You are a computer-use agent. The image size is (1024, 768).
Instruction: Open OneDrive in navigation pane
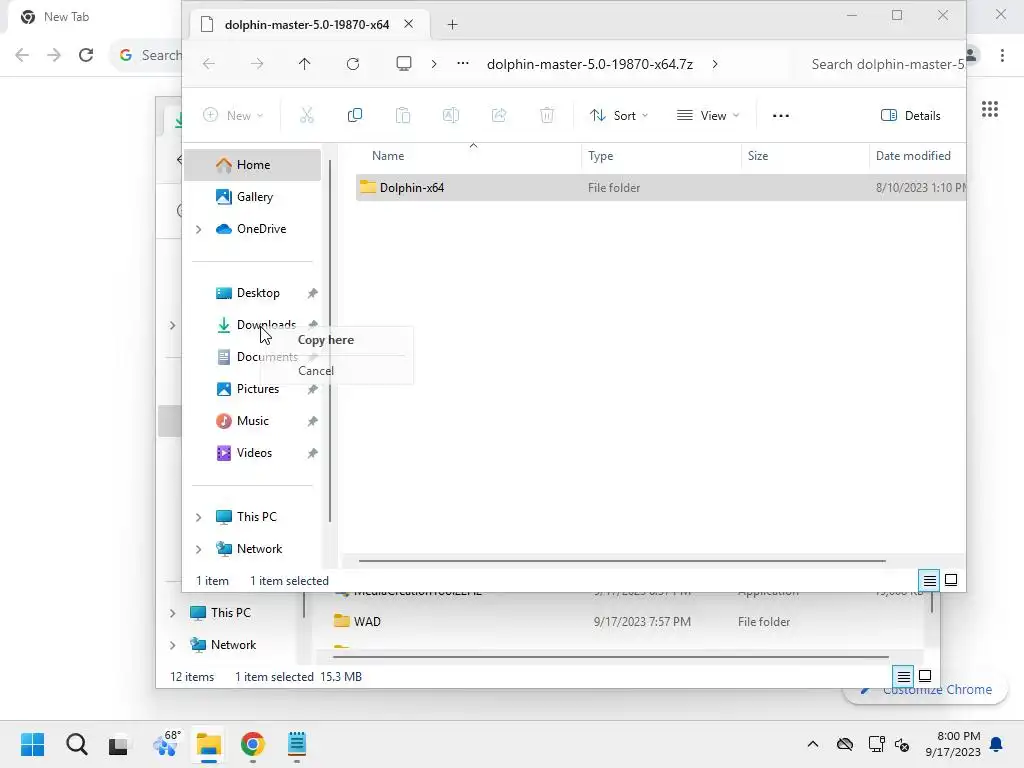pyautogui.click(x=252, y=229)
